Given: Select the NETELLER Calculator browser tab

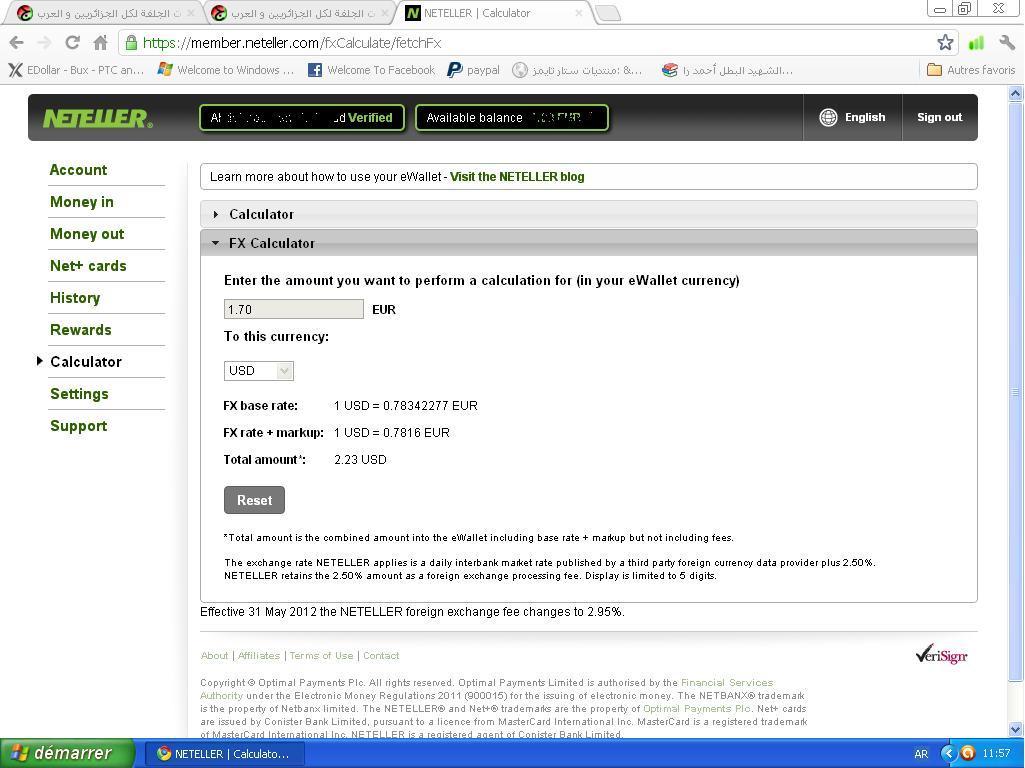Looking at the screenshot, I should pos(492,13).
